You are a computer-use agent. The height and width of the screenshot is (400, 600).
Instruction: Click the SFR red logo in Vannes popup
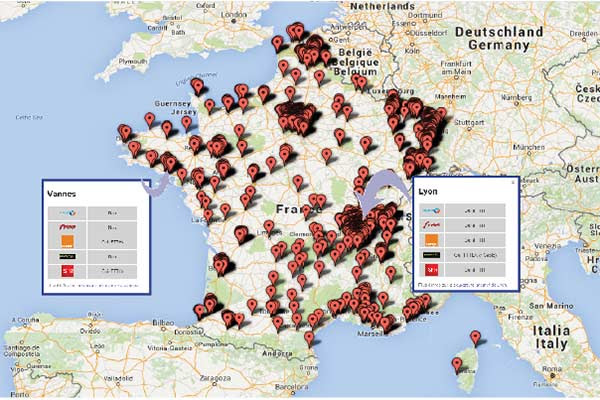[68, 271]
